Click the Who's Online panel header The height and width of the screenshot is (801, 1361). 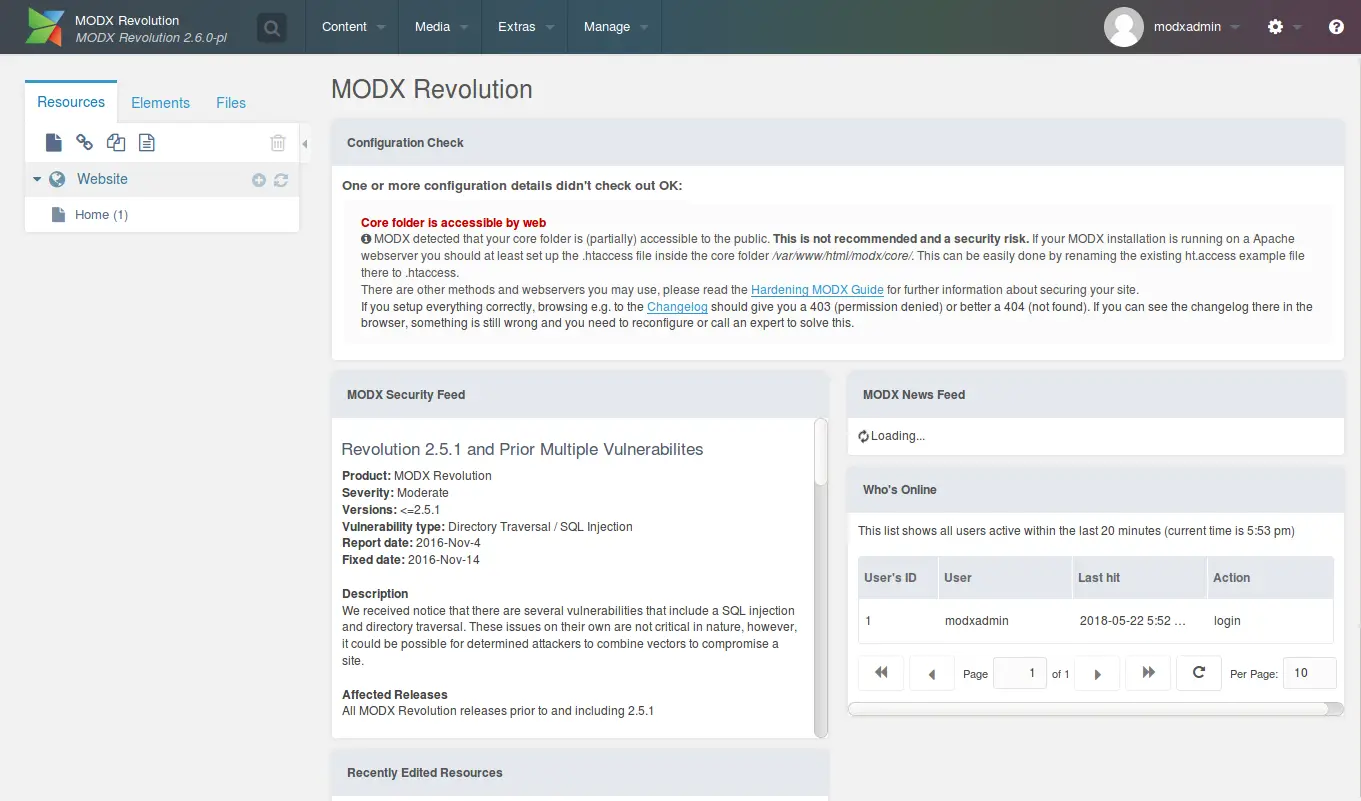point(1096,490)
